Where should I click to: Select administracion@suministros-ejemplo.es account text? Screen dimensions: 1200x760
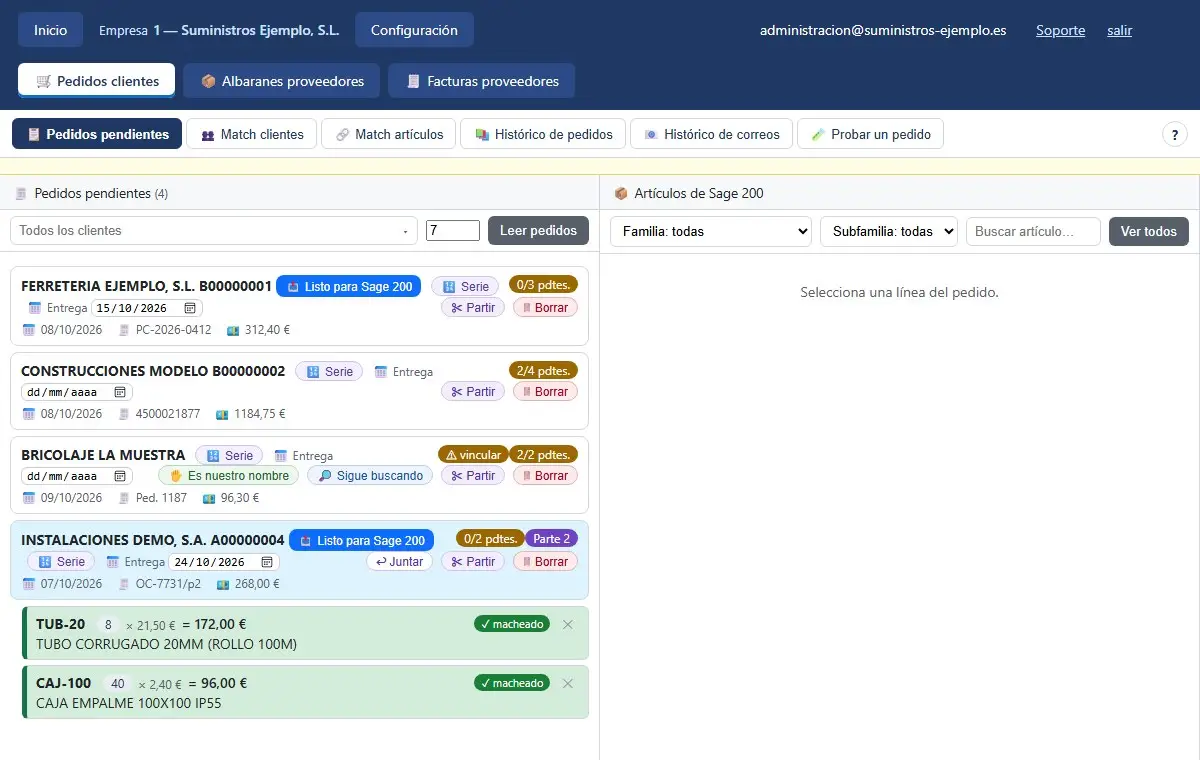883,30
